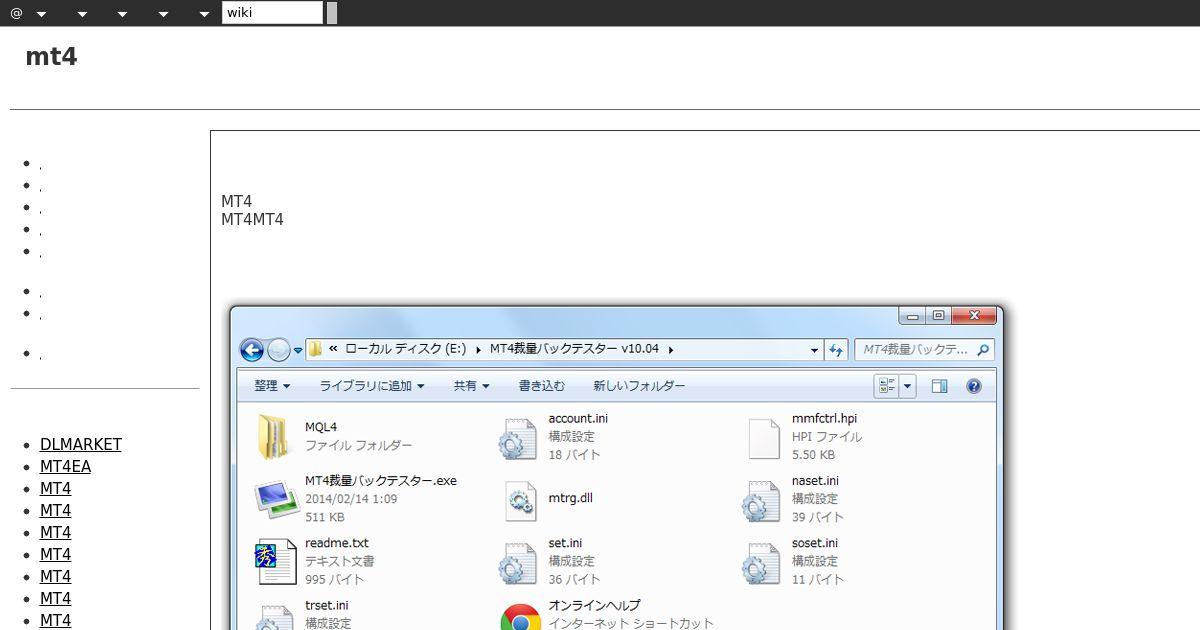The height and width of the screenshot is (630, 1200).
Task: Select the set.ini file name
Action: click(565, 544)
